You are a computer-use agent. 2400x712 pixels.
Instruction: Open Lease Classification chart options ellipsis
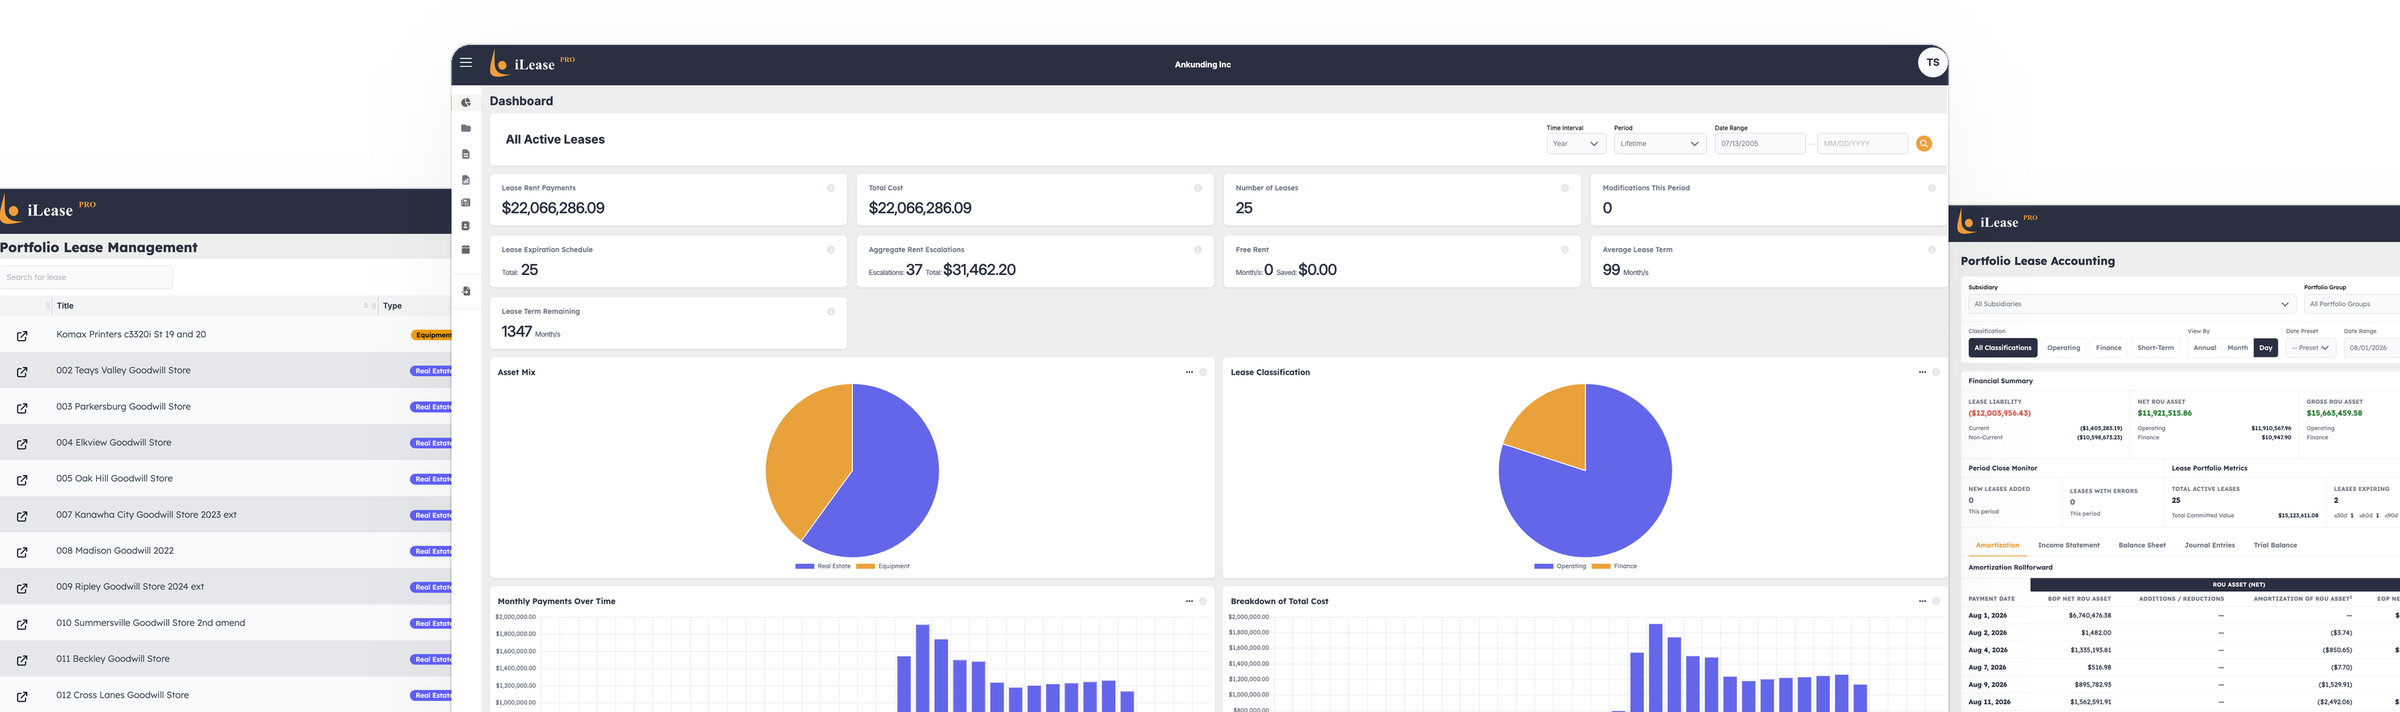click(1922, 372)
